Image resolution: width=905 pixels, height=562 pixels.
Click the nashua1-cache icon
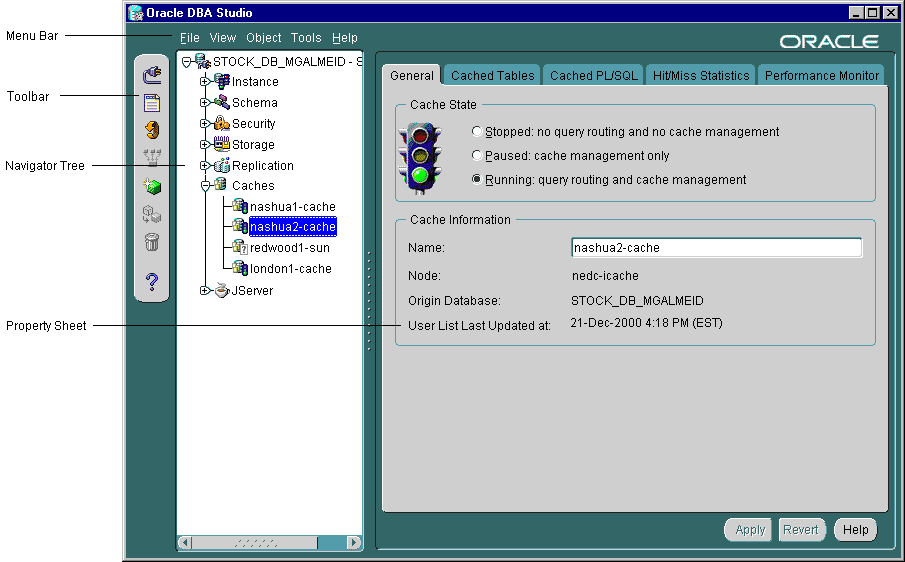[240, 205]
